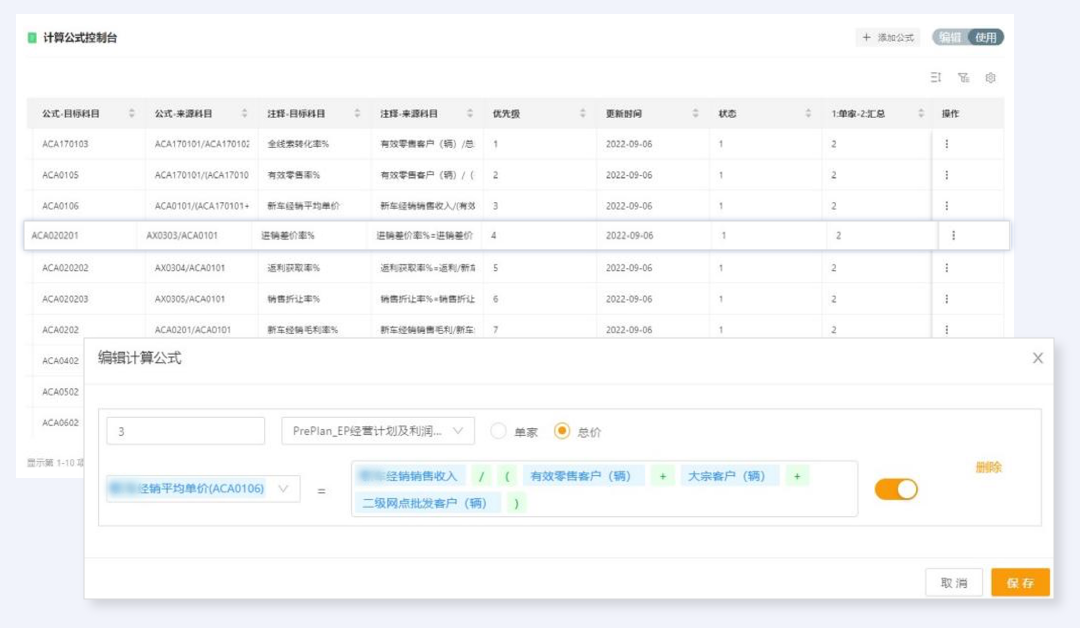The width and height of the screenshot is (1080, 628).
Task: Click 取消 to cancel editing
Action: 954,582
